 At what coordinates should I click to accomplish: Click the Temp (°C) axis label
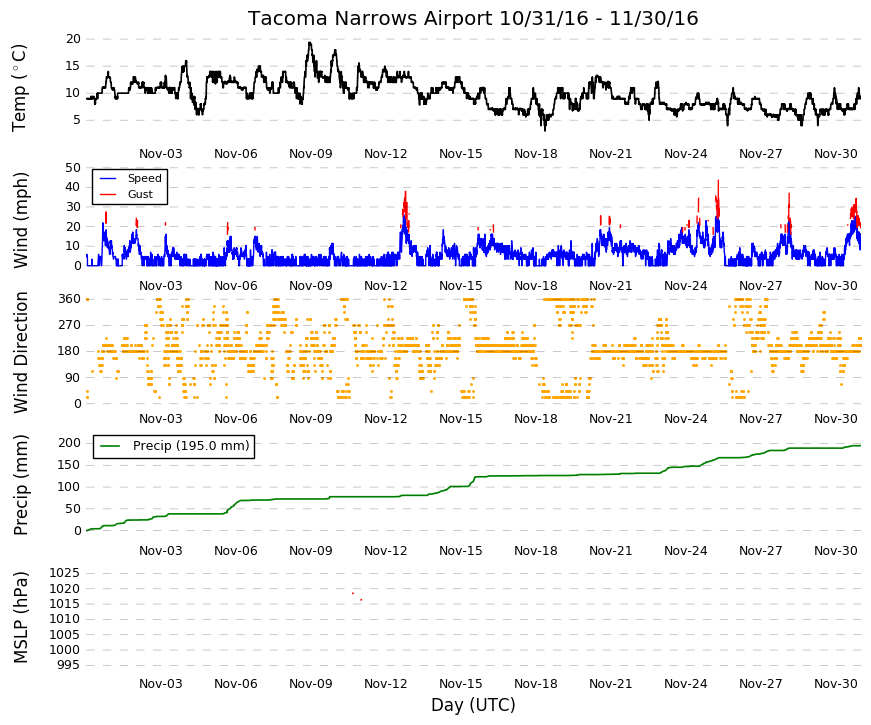[x=19, y=88]
